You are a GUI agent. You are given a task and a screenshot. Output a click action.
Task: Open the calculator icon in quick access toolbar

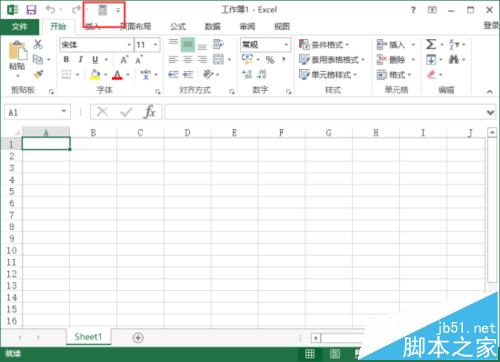tap(102, 10)
